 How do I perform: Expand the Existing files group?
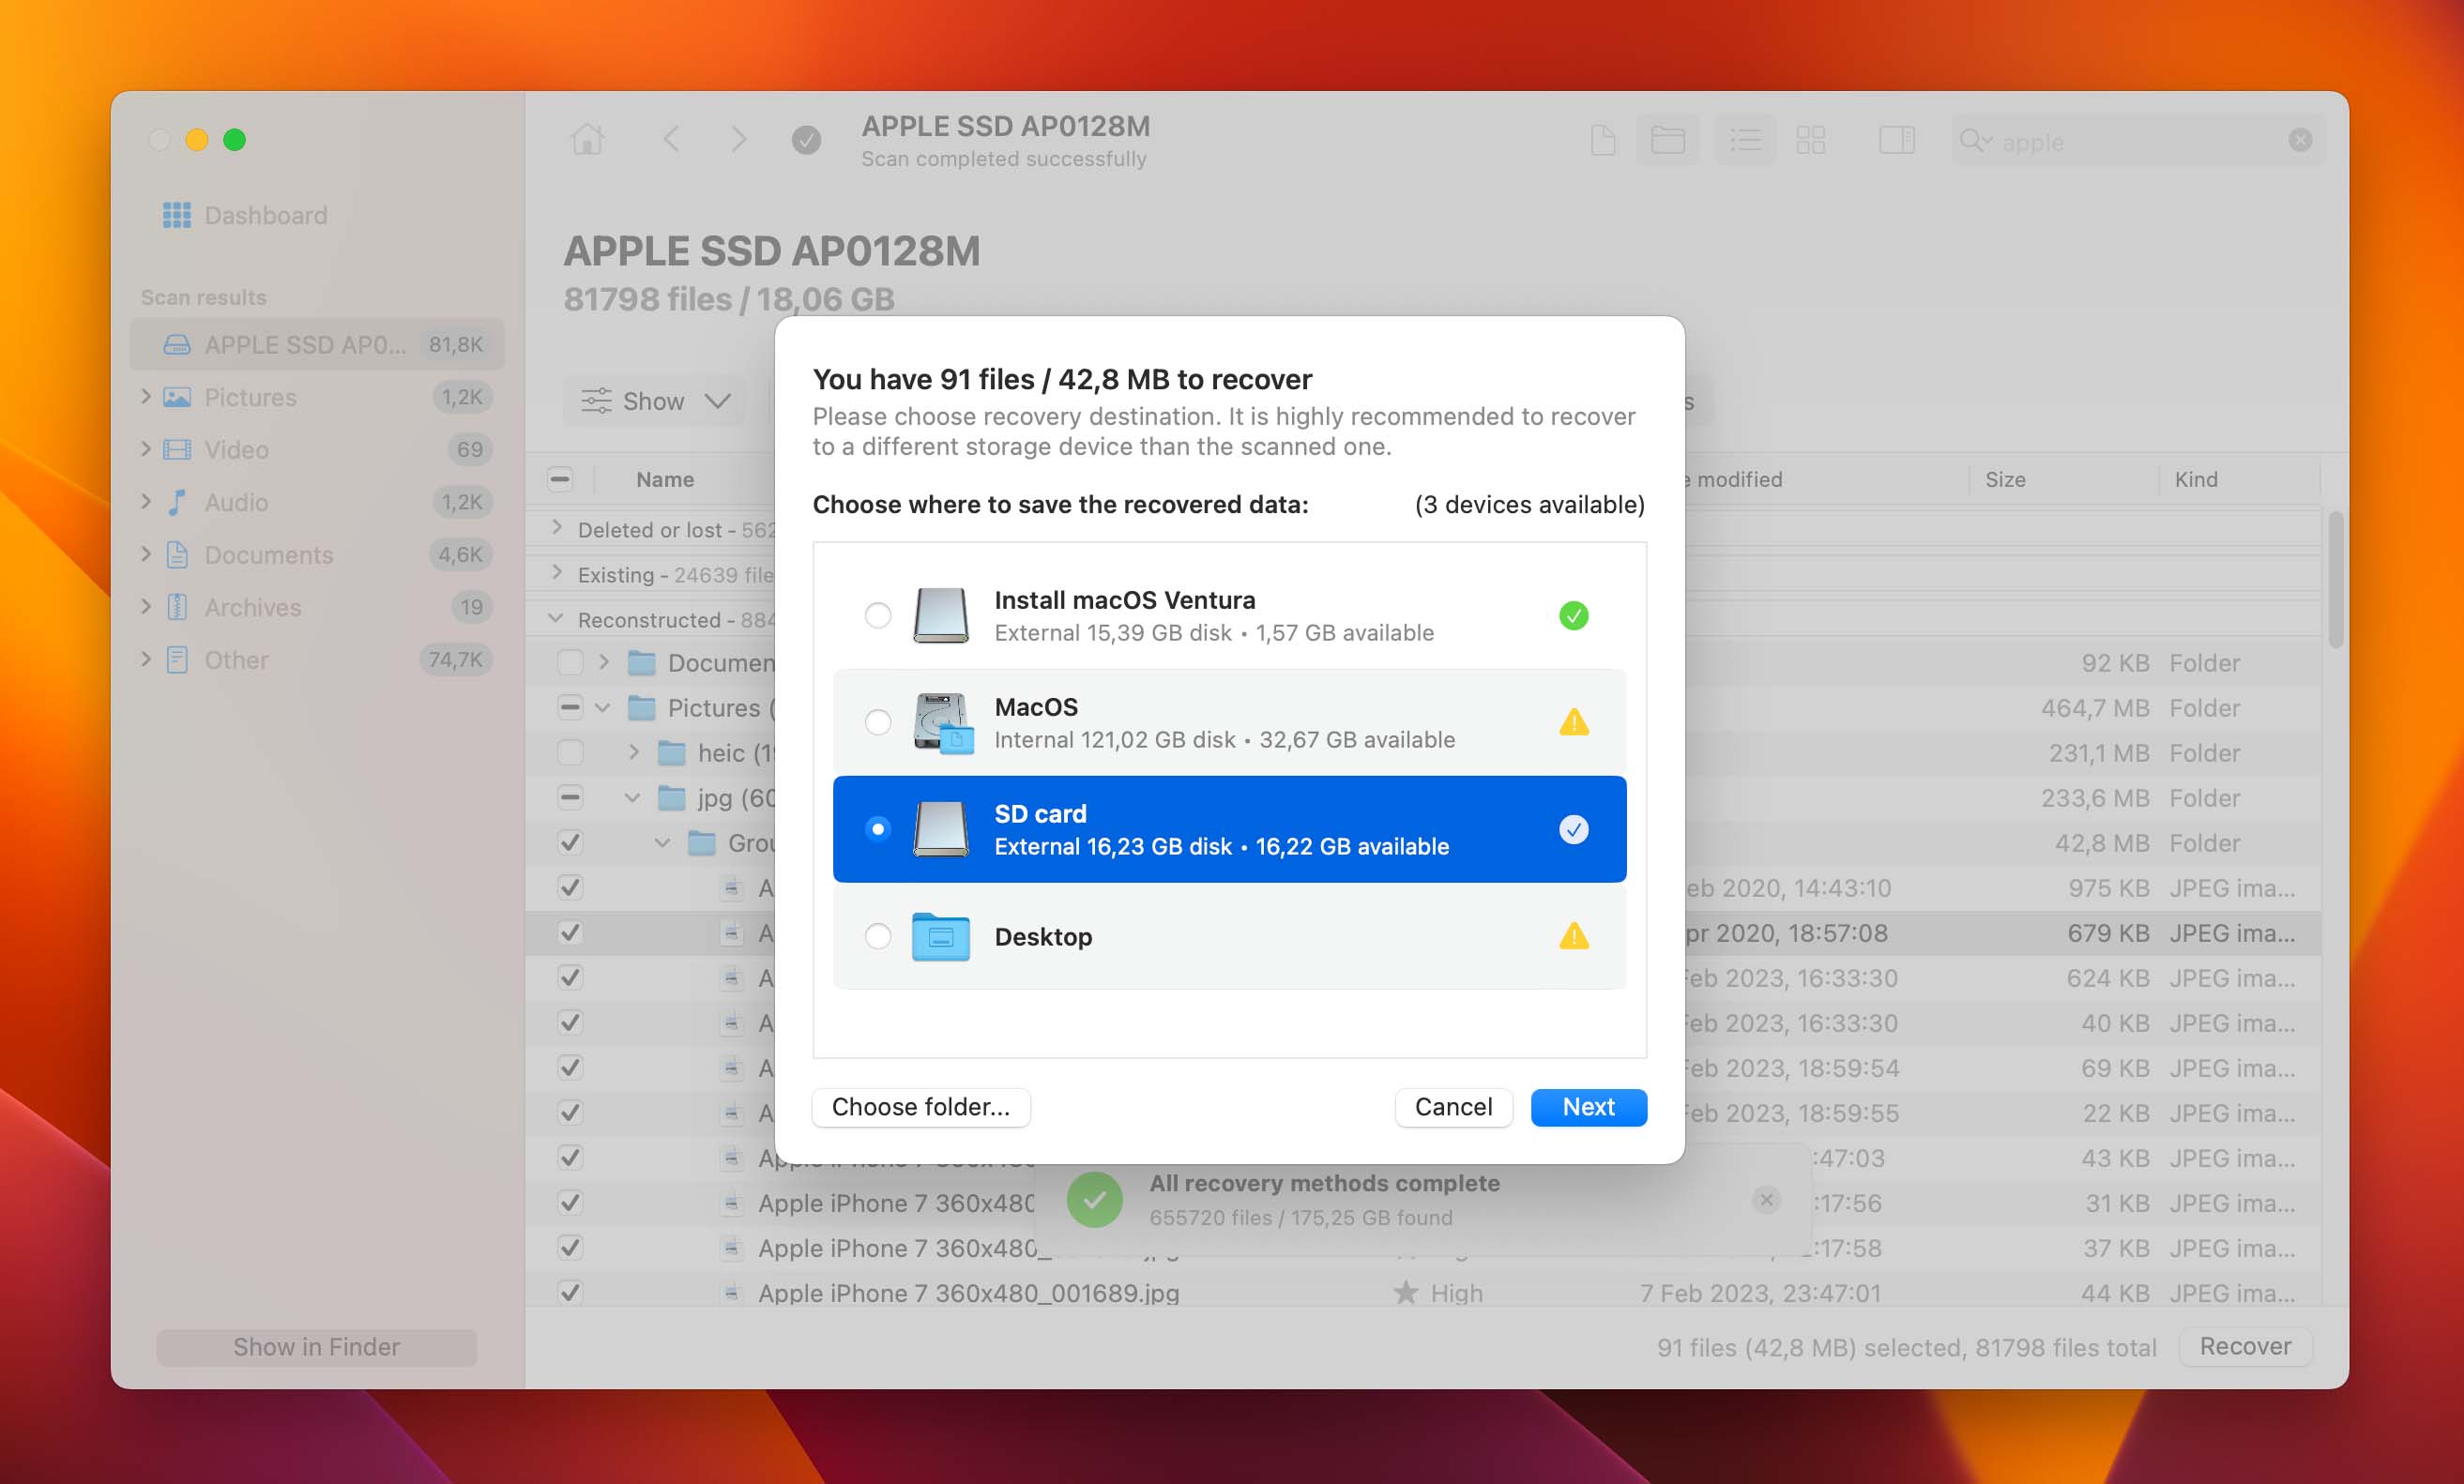click(557, 573)
